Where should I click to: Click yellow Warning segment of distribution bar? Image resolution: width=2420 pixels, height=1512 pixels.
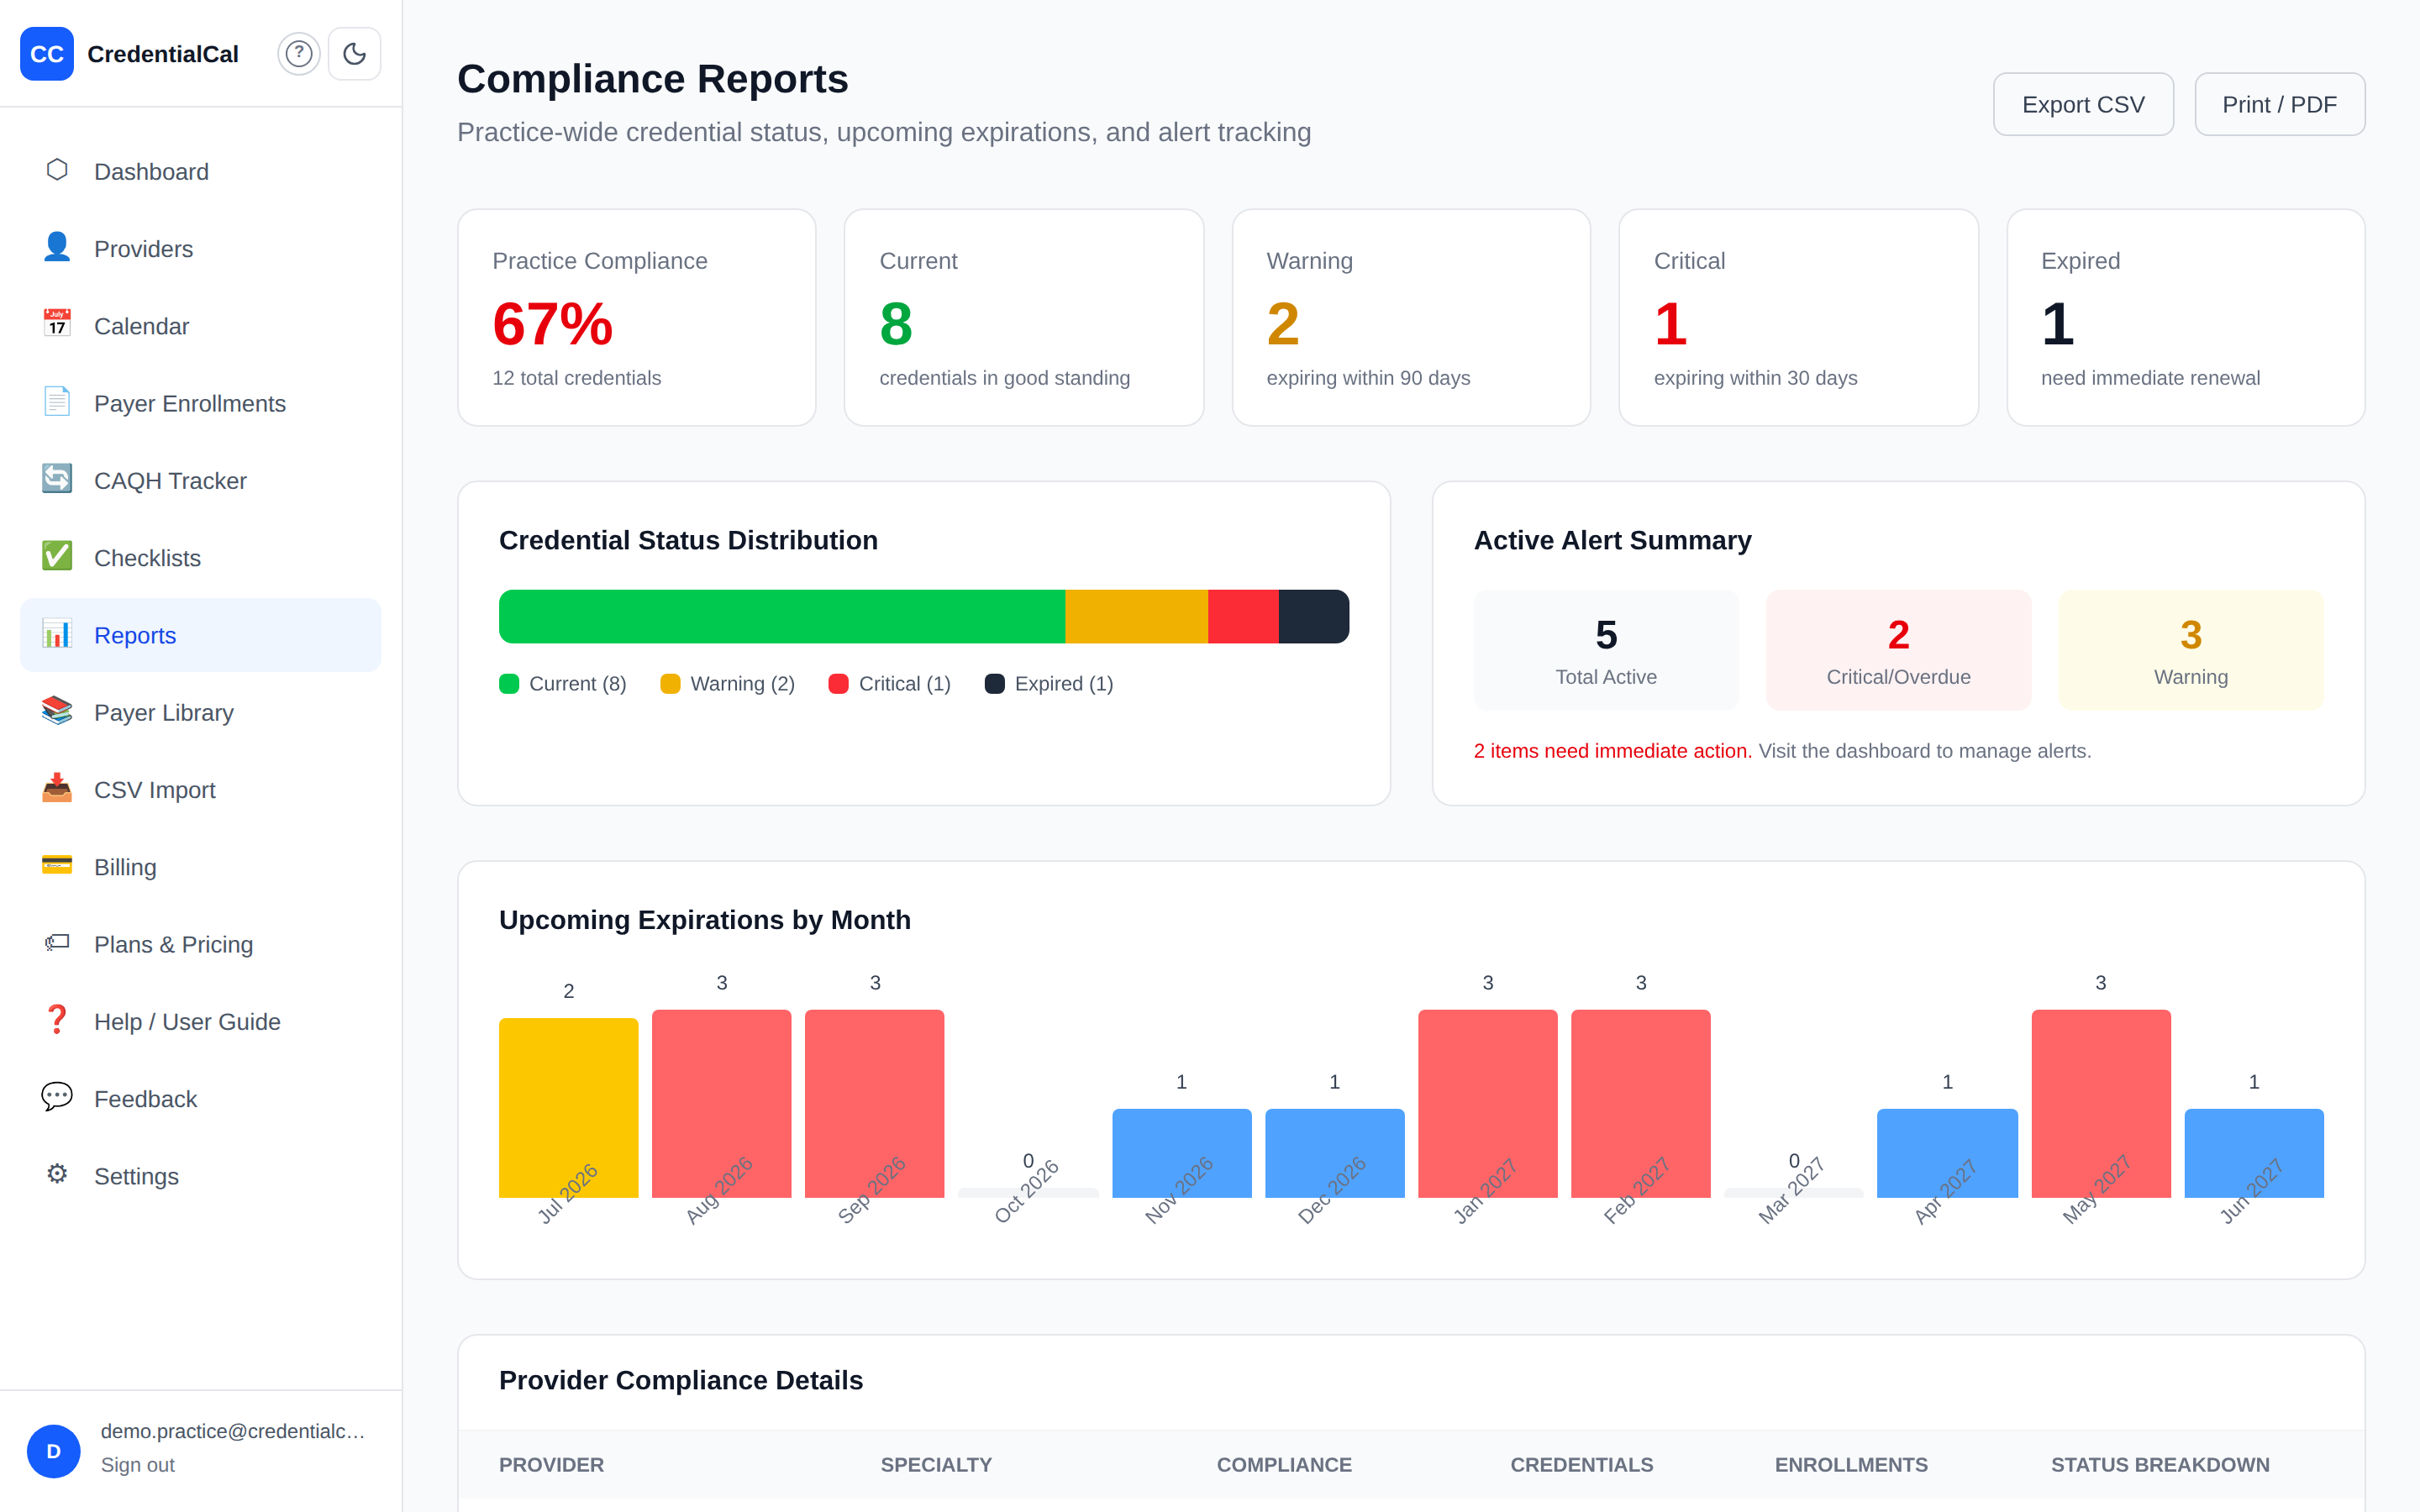coord(1136,617)
